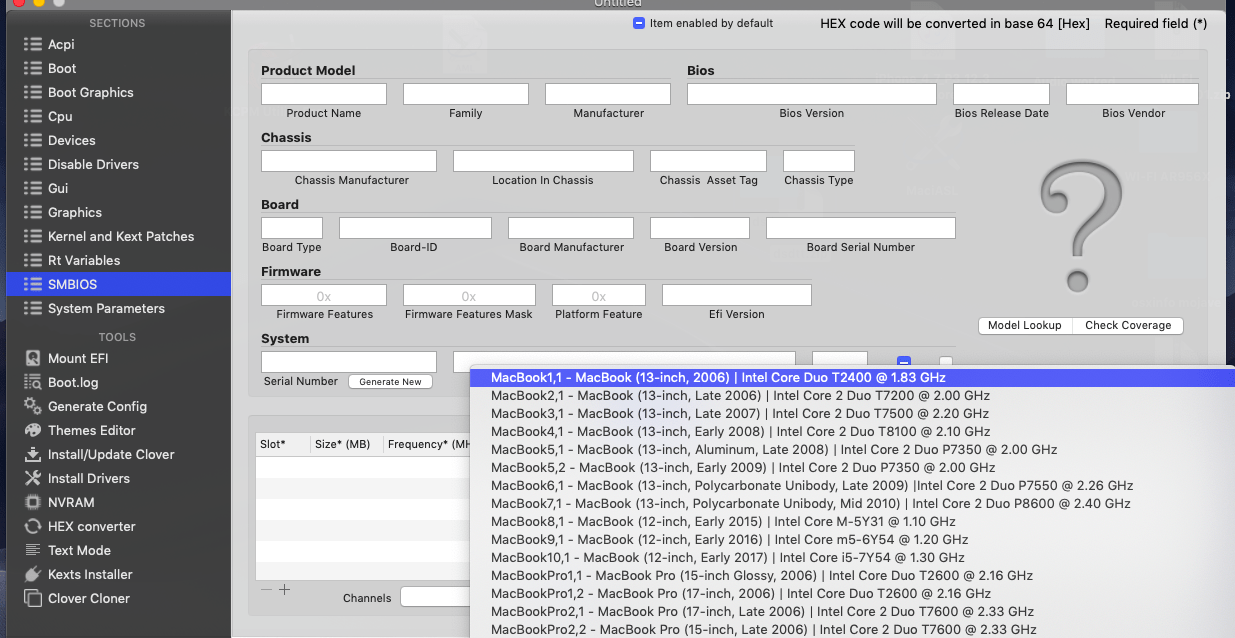The height and width of the screenshot is (638, 1235).
Task: Click the Slot* column header
Action: (282, 444)
